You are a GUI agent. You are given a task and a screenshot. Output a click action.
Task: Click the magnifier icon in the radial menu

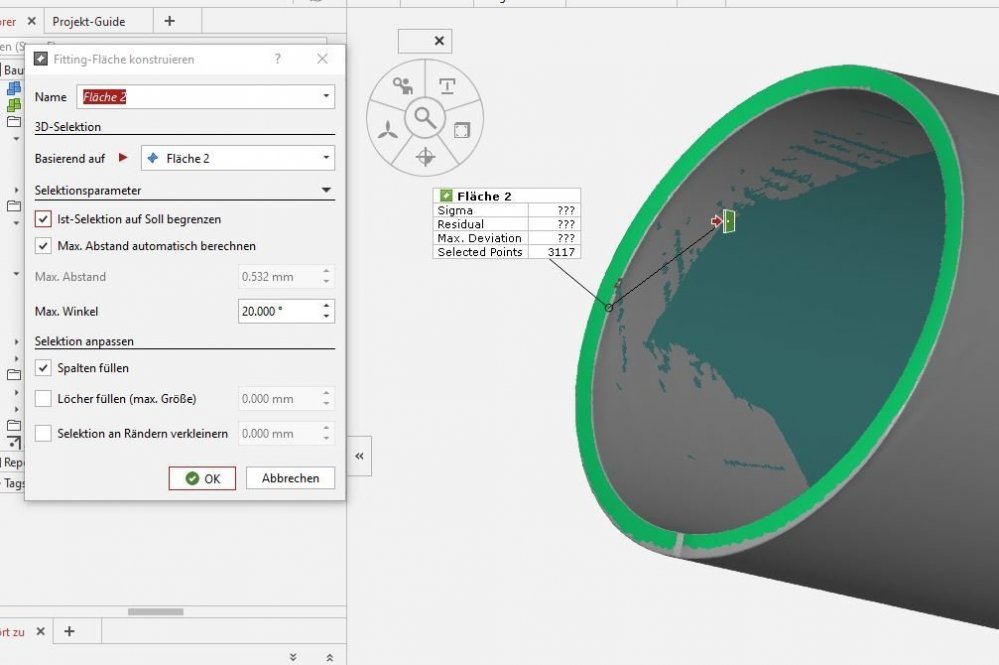pyautogui.click(x=426, y=118)
